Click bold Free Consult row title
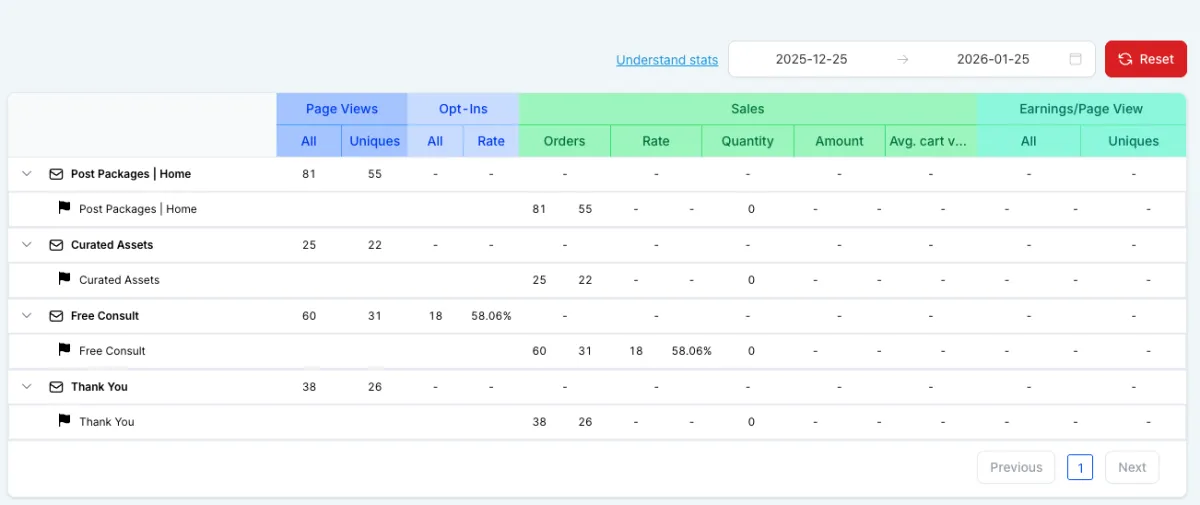Screen dimensions: 1200x505 point(105,316)
